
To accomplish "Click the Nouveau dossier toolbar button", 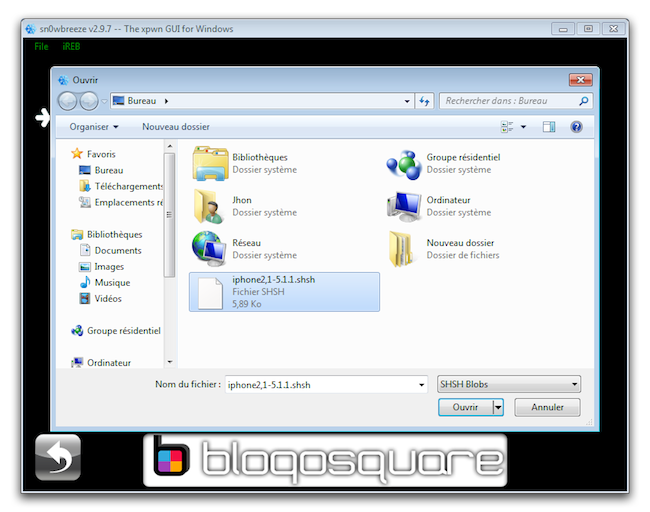I will [x=176, y=127].
